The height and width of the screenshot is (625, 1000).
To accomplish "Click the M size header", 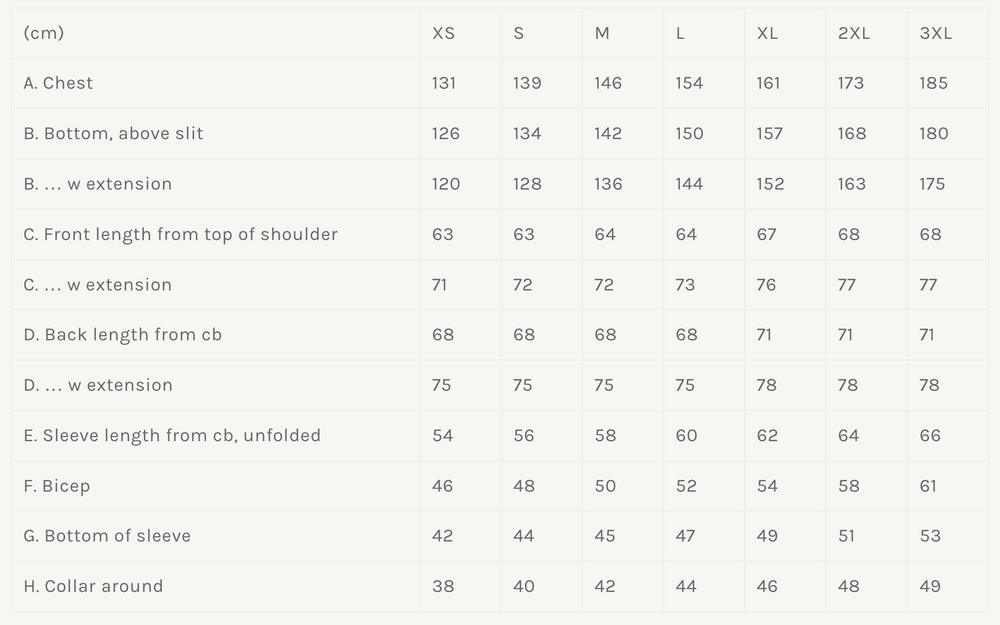I will 602,33.
